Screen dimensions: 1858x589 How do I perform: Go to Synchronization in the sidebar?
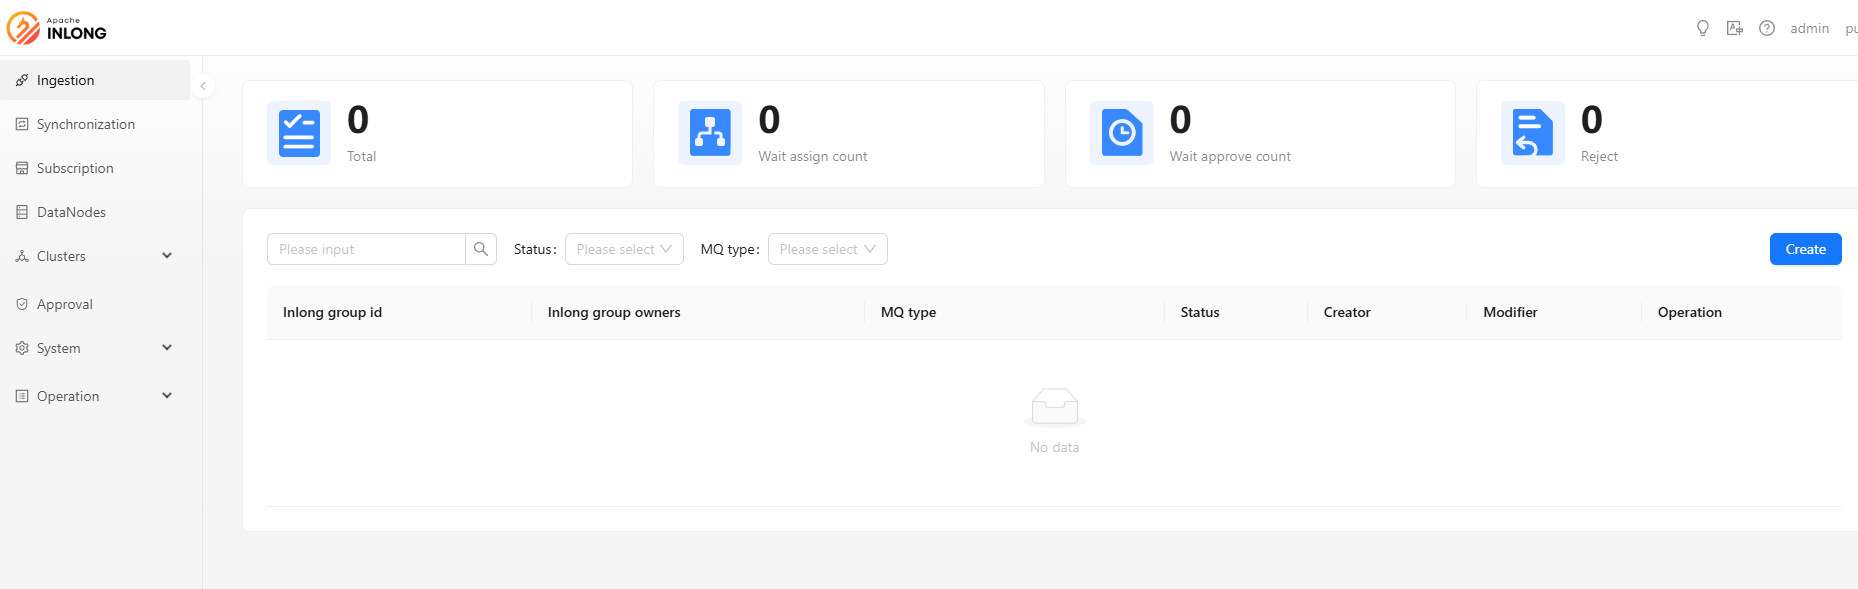click(86, 124)
